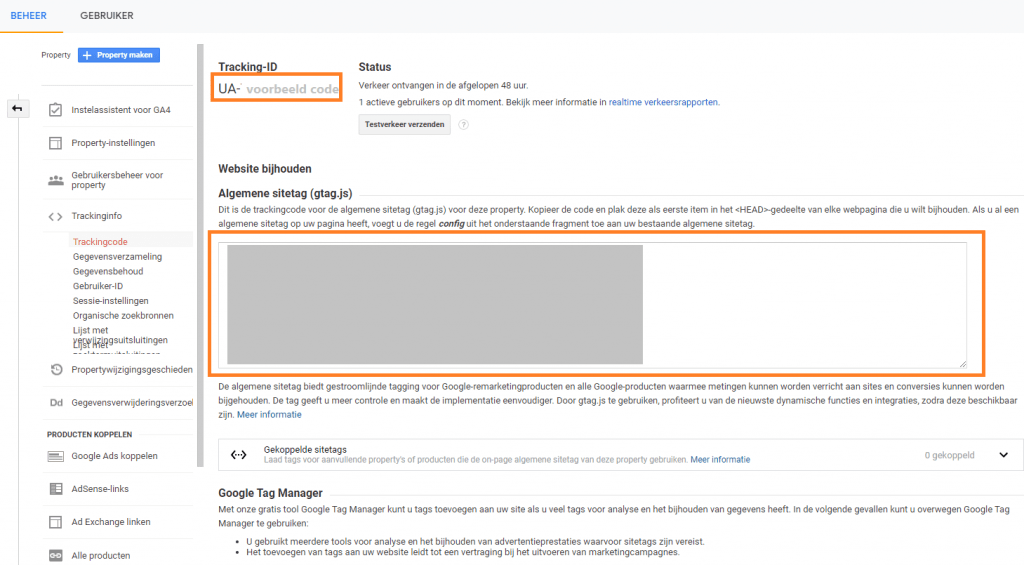
Task: Open Sessie-instellingen in the sidebar
Action: pos(111,301)
